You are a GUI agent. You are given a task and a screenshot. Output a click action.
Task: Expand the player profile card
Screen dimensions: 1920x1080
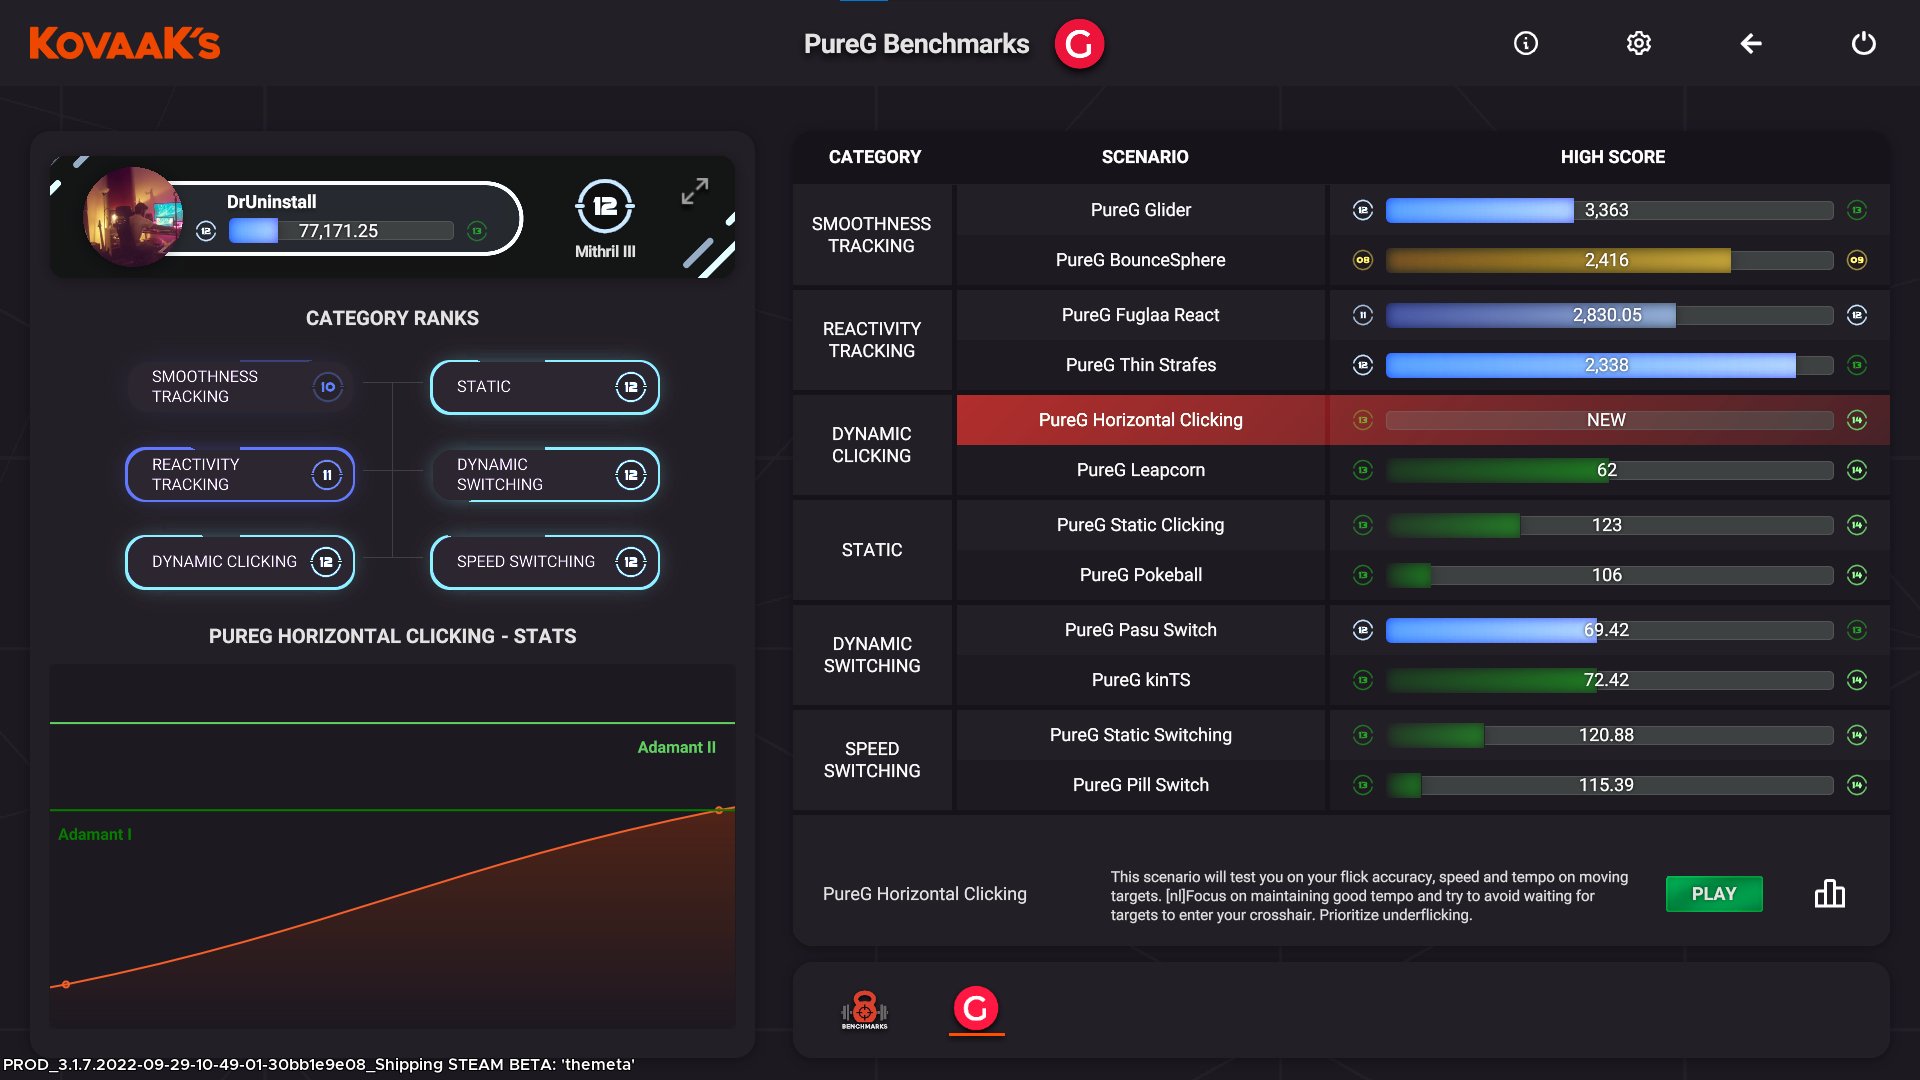(694, 191)
